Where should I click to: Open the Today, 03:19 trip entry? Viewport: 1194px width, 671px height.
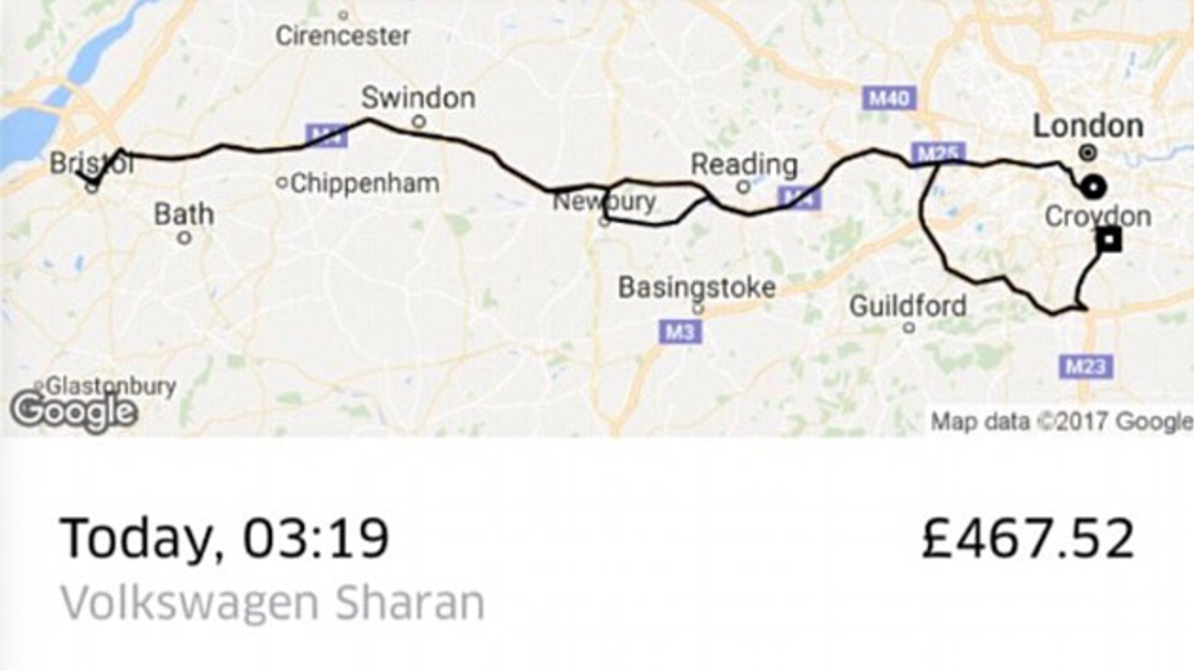click(x=225, y=538)
